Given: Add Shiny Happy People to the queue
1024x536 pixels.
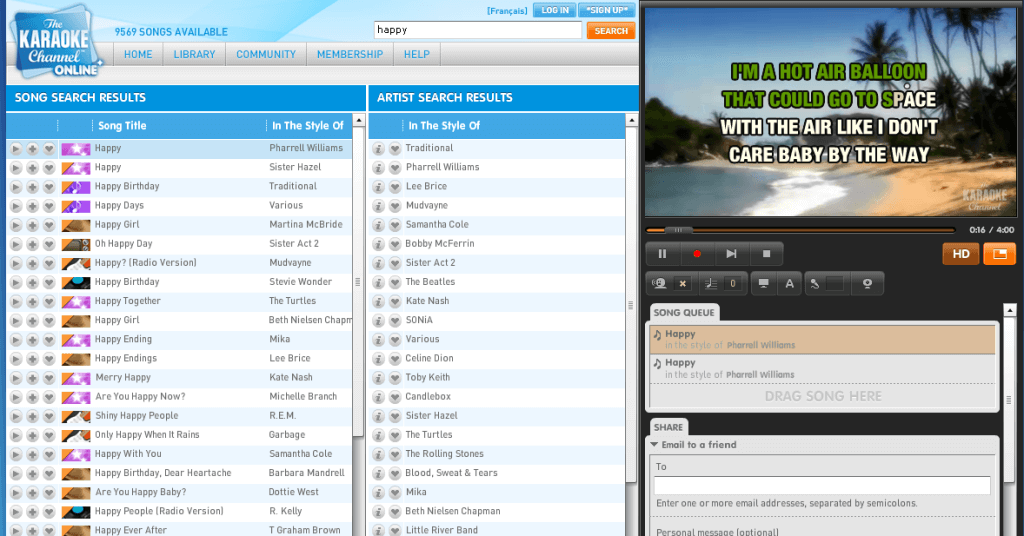Looking at the screenshot, I should [x=32, y=416].
